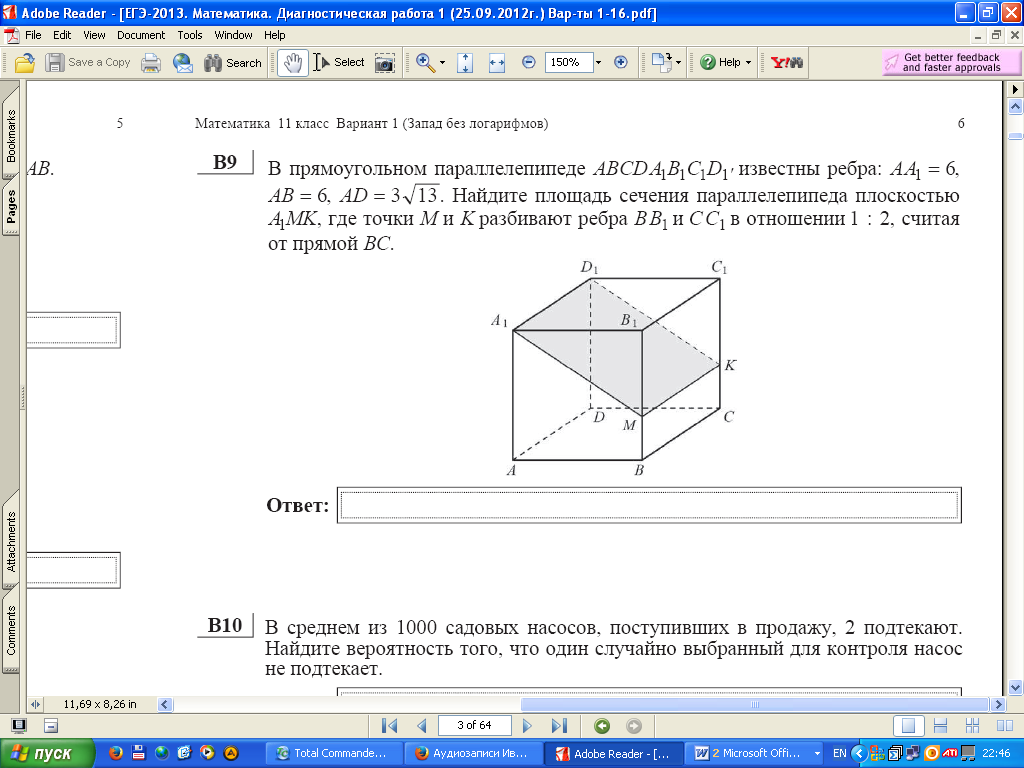Image resolution: width=1024 pixels, height=768 pixels.
Task: Click the rotate pages toolbar icon
Action: [x=661, y=63]
